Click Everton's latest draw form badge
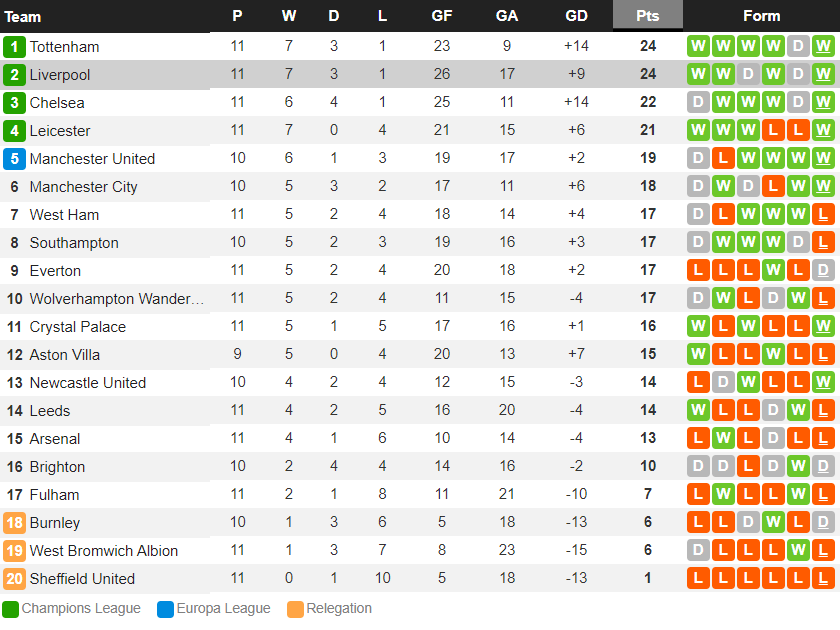Viewport: 840px width, 630px height. (823, 271)
